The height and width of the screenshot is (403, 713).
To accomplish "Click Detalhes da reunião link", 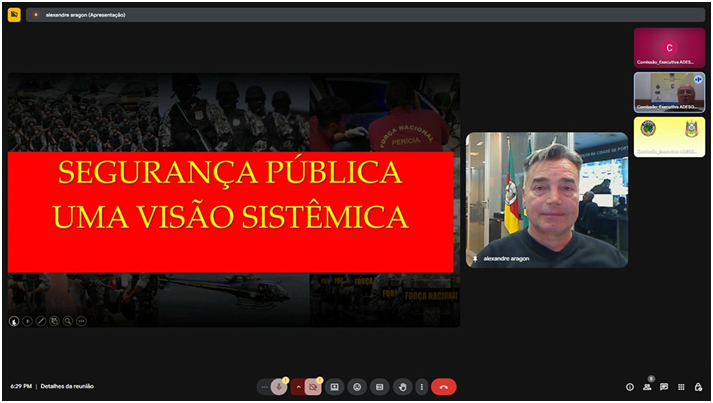I will pyautogui.click(x=69, y=386).
